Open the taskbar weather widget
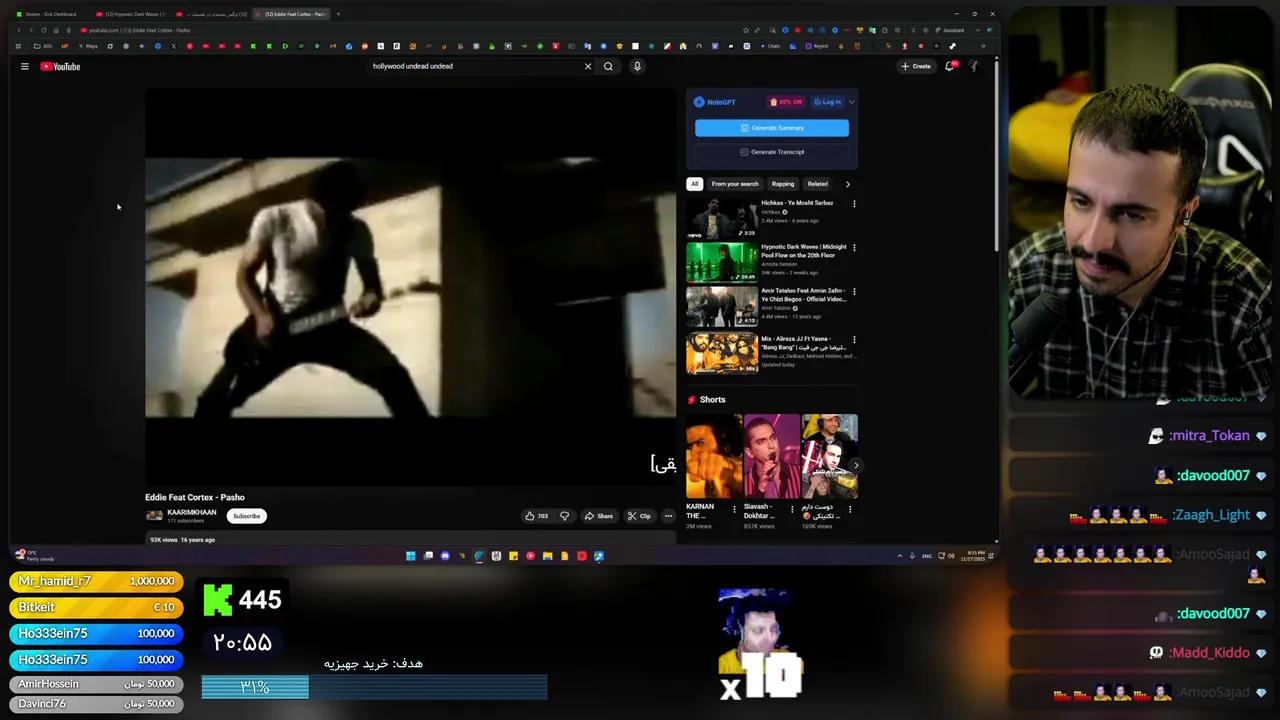1280x720 pixels. 35,556
